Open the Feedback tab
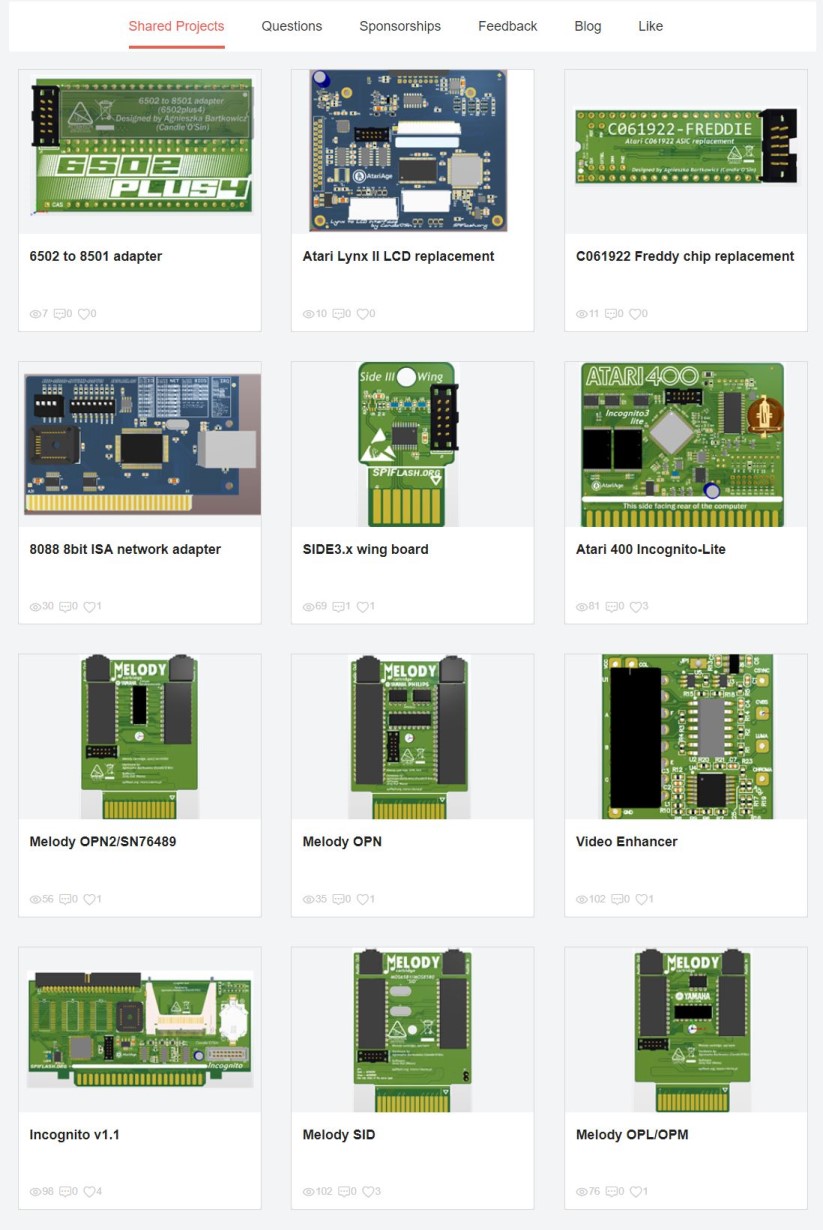This screenshot has height=1230, width=823. pyautogui.click(x=507, y=26)
